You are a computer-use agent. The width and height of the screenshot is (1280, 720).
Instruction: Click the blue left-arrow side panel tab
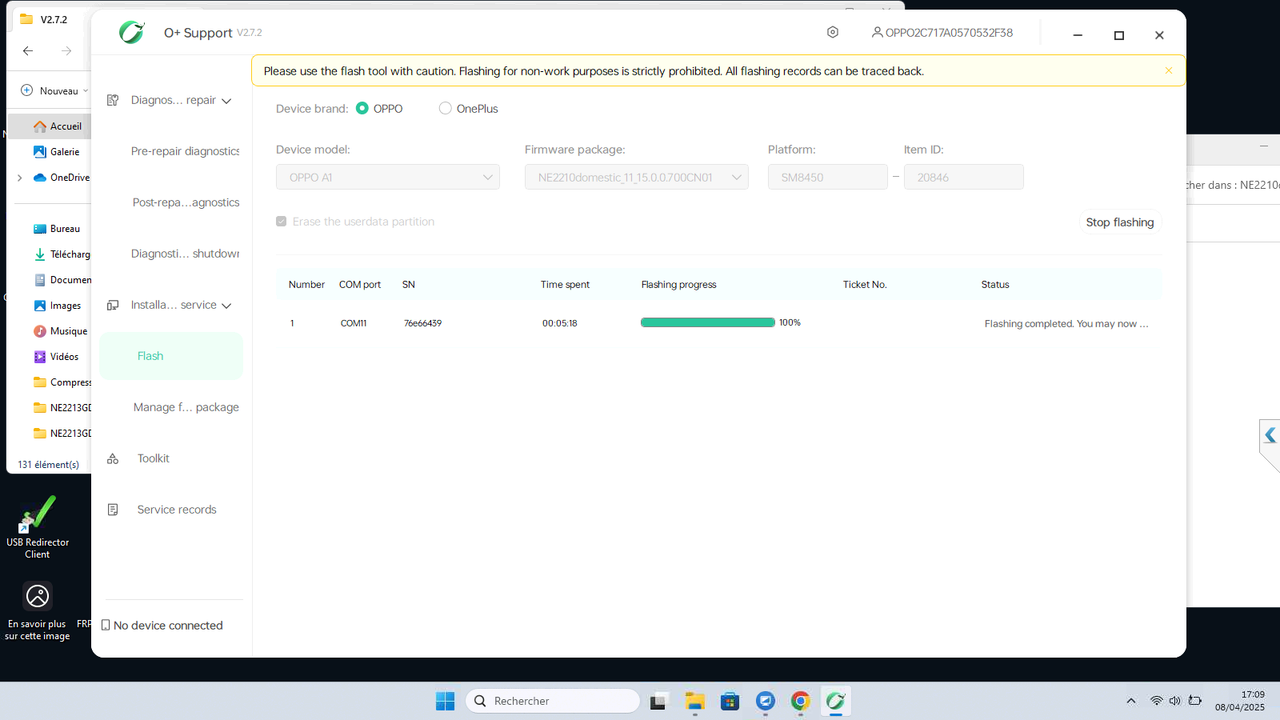1270,436
